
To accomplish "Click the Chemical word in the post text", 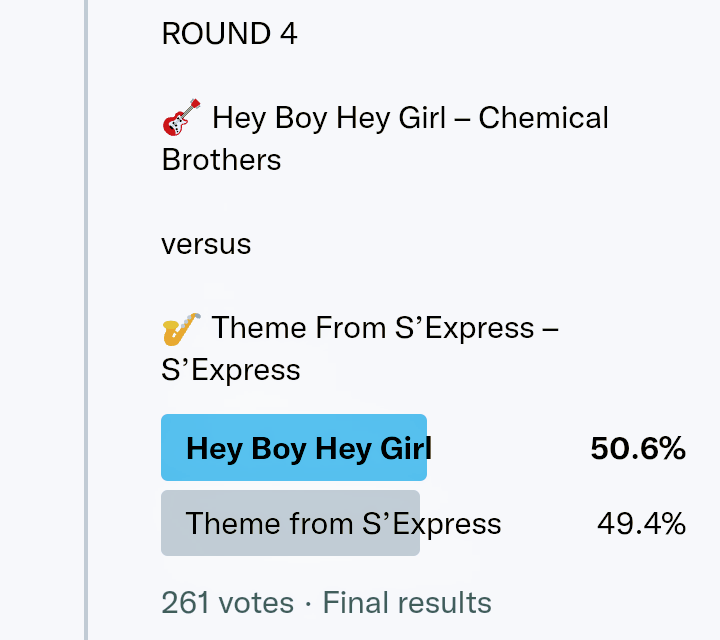I will (543, 118).
